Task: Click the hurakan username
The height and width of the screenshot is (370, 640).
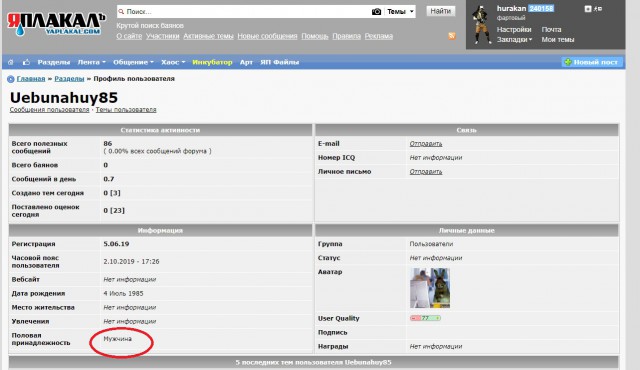Action: (511, 8)
